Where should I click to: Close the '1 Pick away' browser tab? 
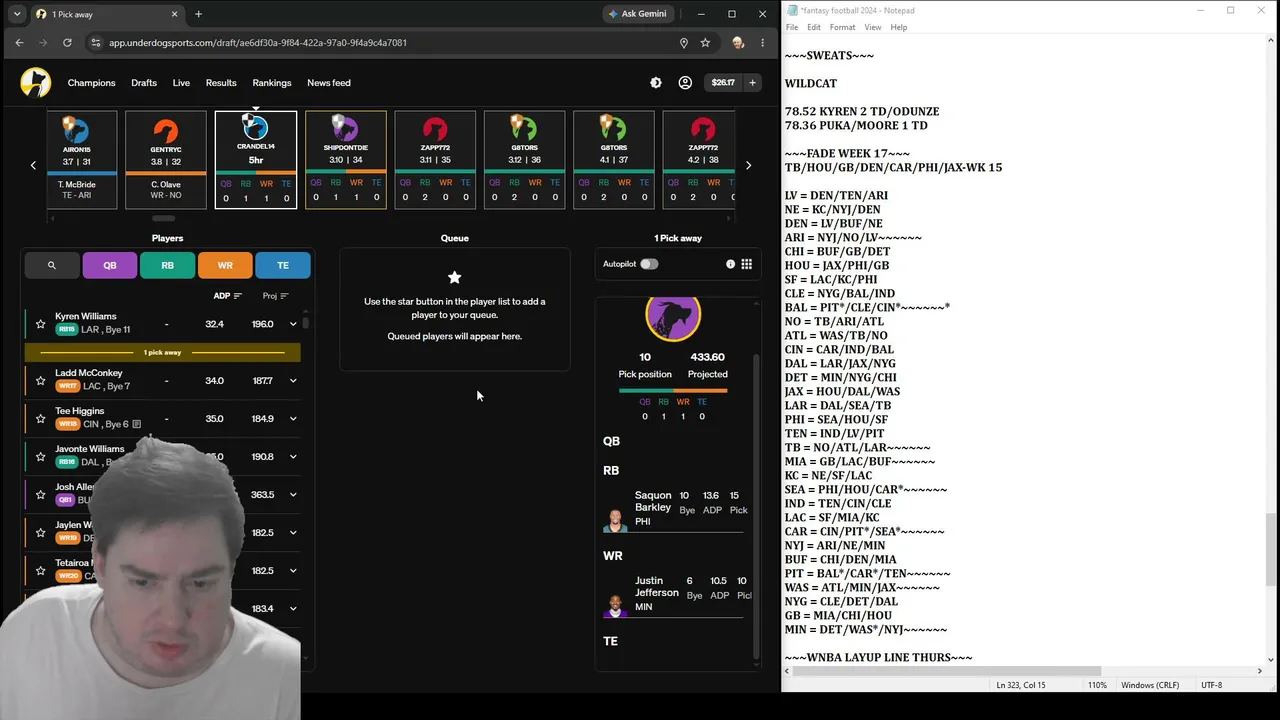pyautogui.click(x=175, y=14)
